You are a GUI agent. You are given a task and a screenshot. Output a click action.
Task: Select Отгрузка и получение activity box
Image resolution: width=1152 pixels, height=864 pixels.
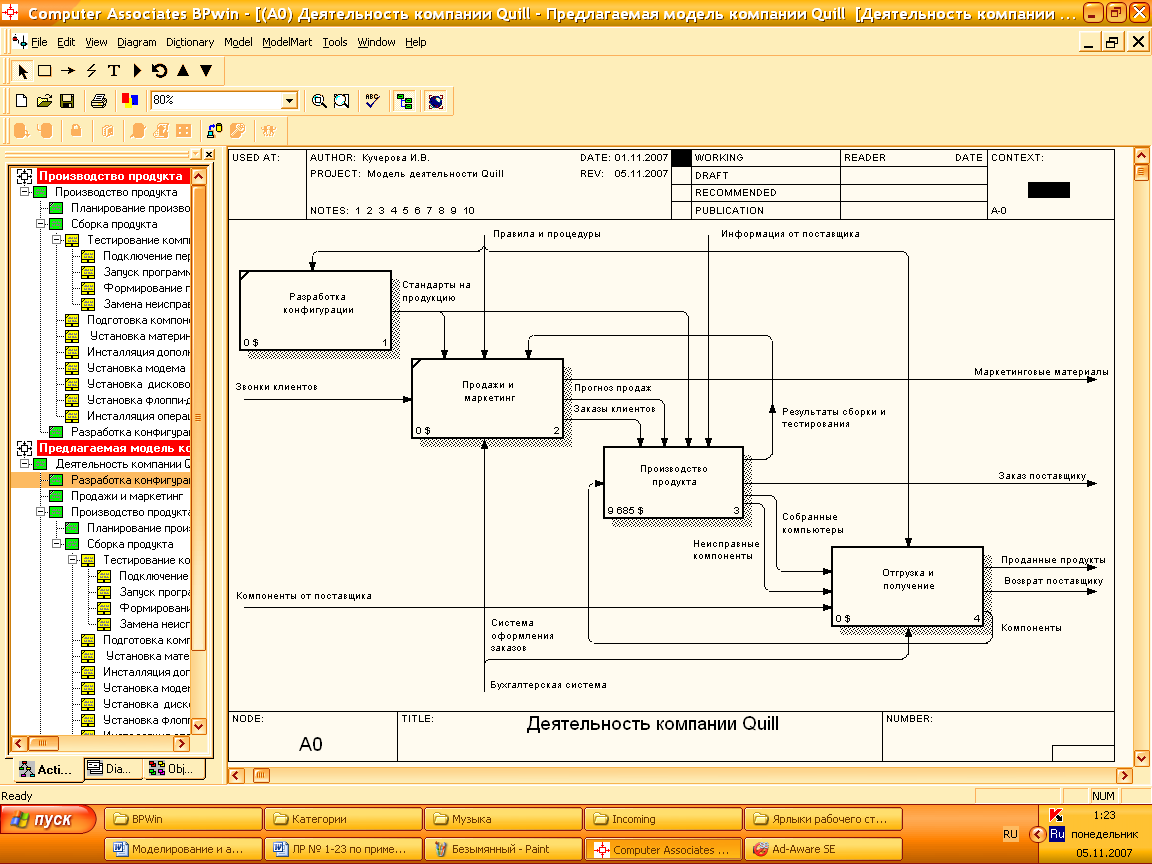click(x=907, y=586)
